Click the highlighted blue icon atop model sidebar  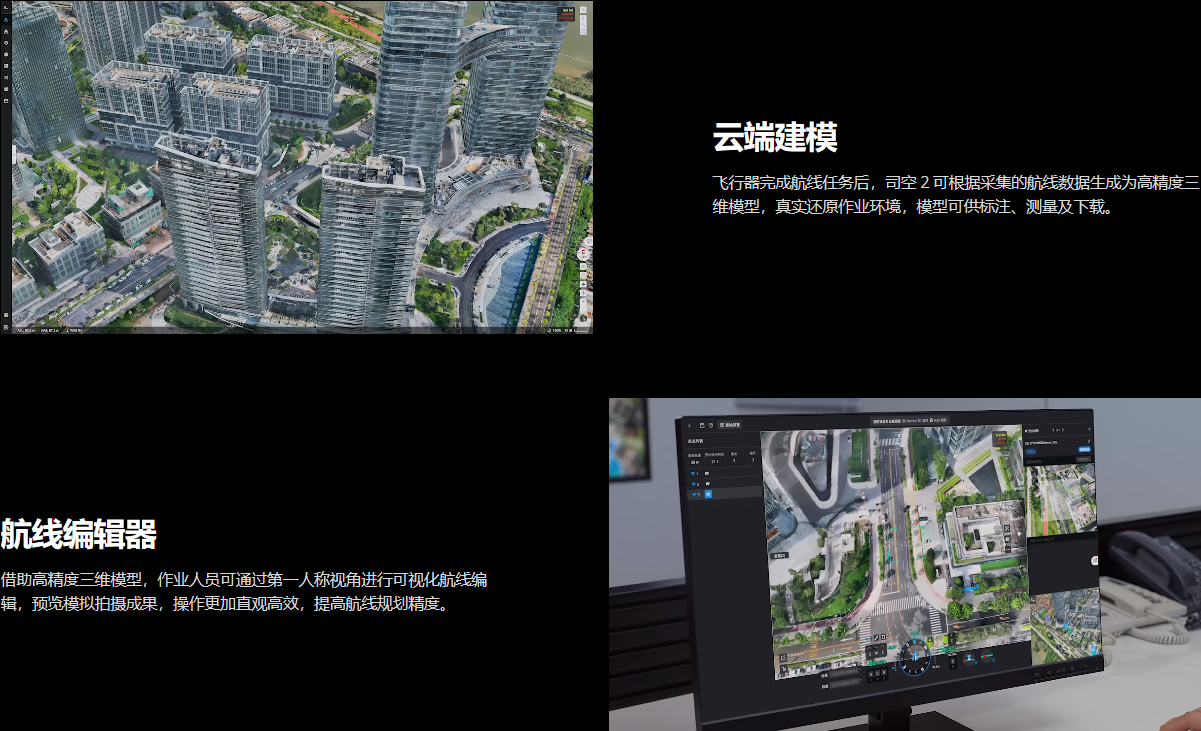[x=6, y=19]
